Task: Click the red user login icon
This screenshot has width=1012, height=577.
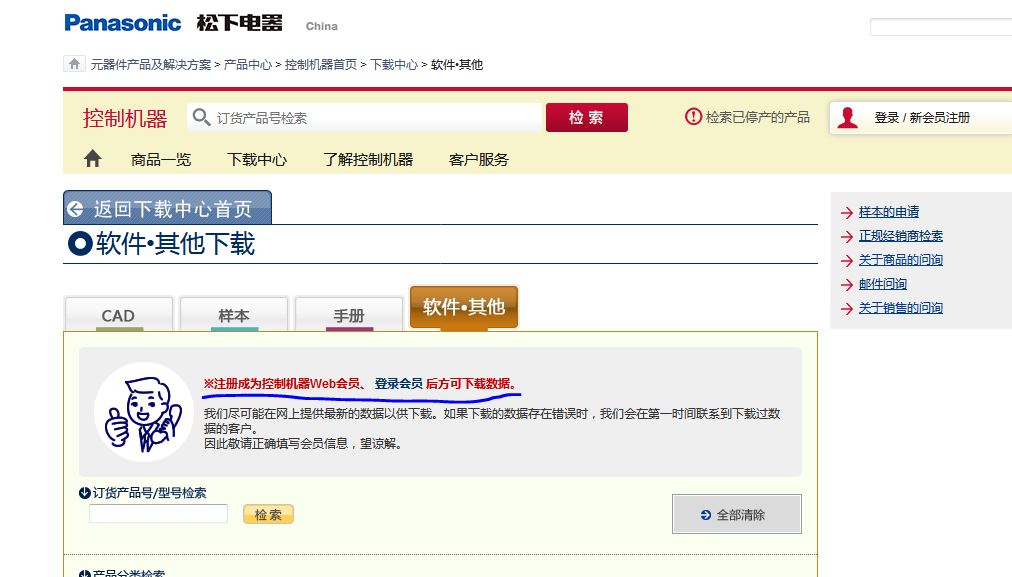Action: click(x=848, y=117)
